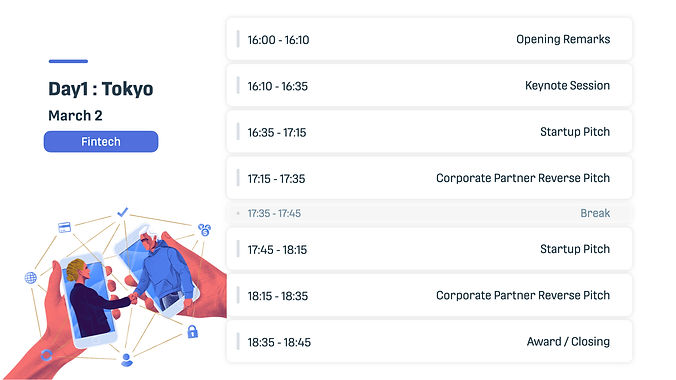
Task: Click the Fintech category button
Action: [x=101, y=141]
